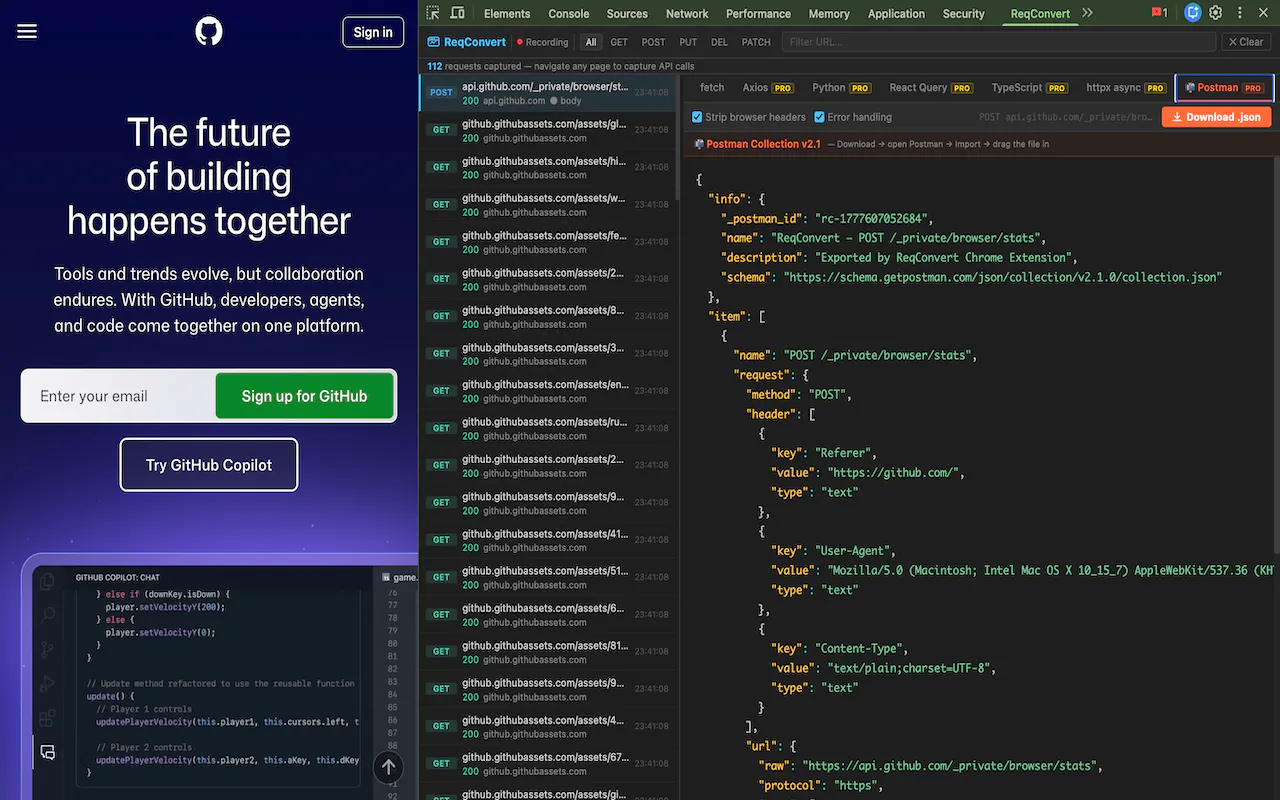Click the scroll-to-top arrow on the GitHub page
The width and height of the screenshot is (1280, 800).
(x=389, y=767)
